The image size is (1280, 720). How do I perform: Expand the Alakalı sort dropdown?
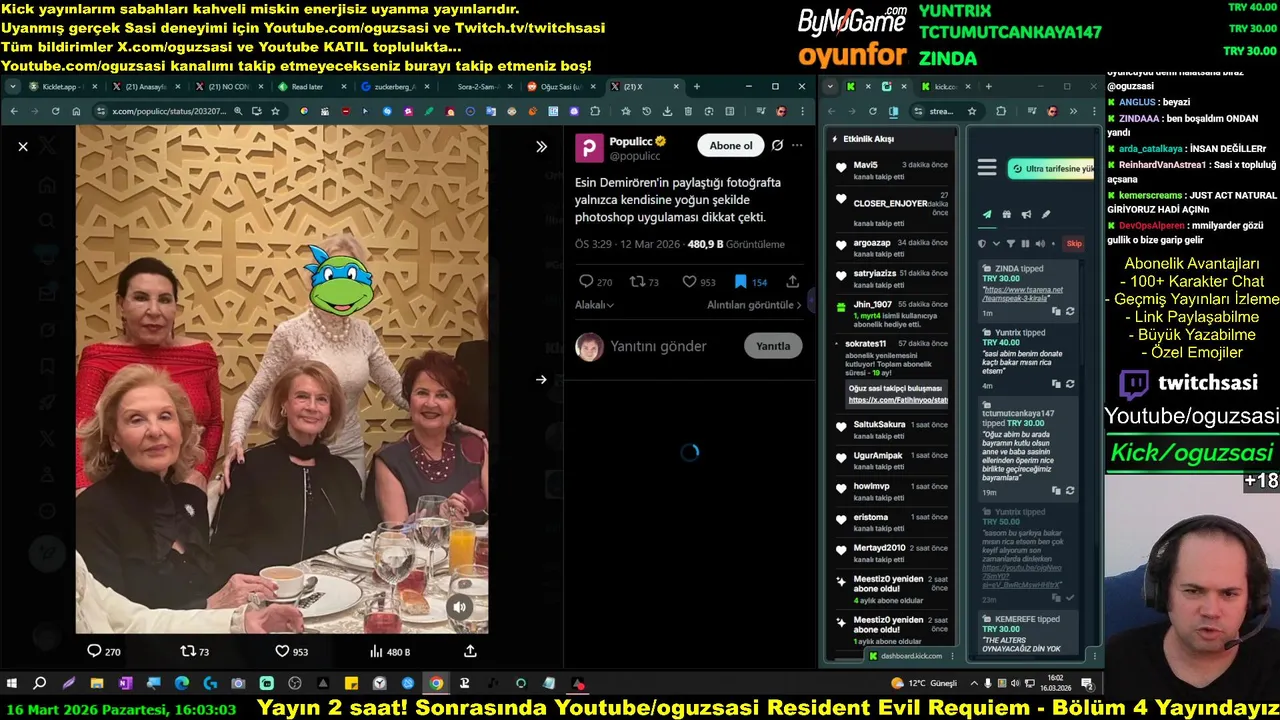point(594,305)
